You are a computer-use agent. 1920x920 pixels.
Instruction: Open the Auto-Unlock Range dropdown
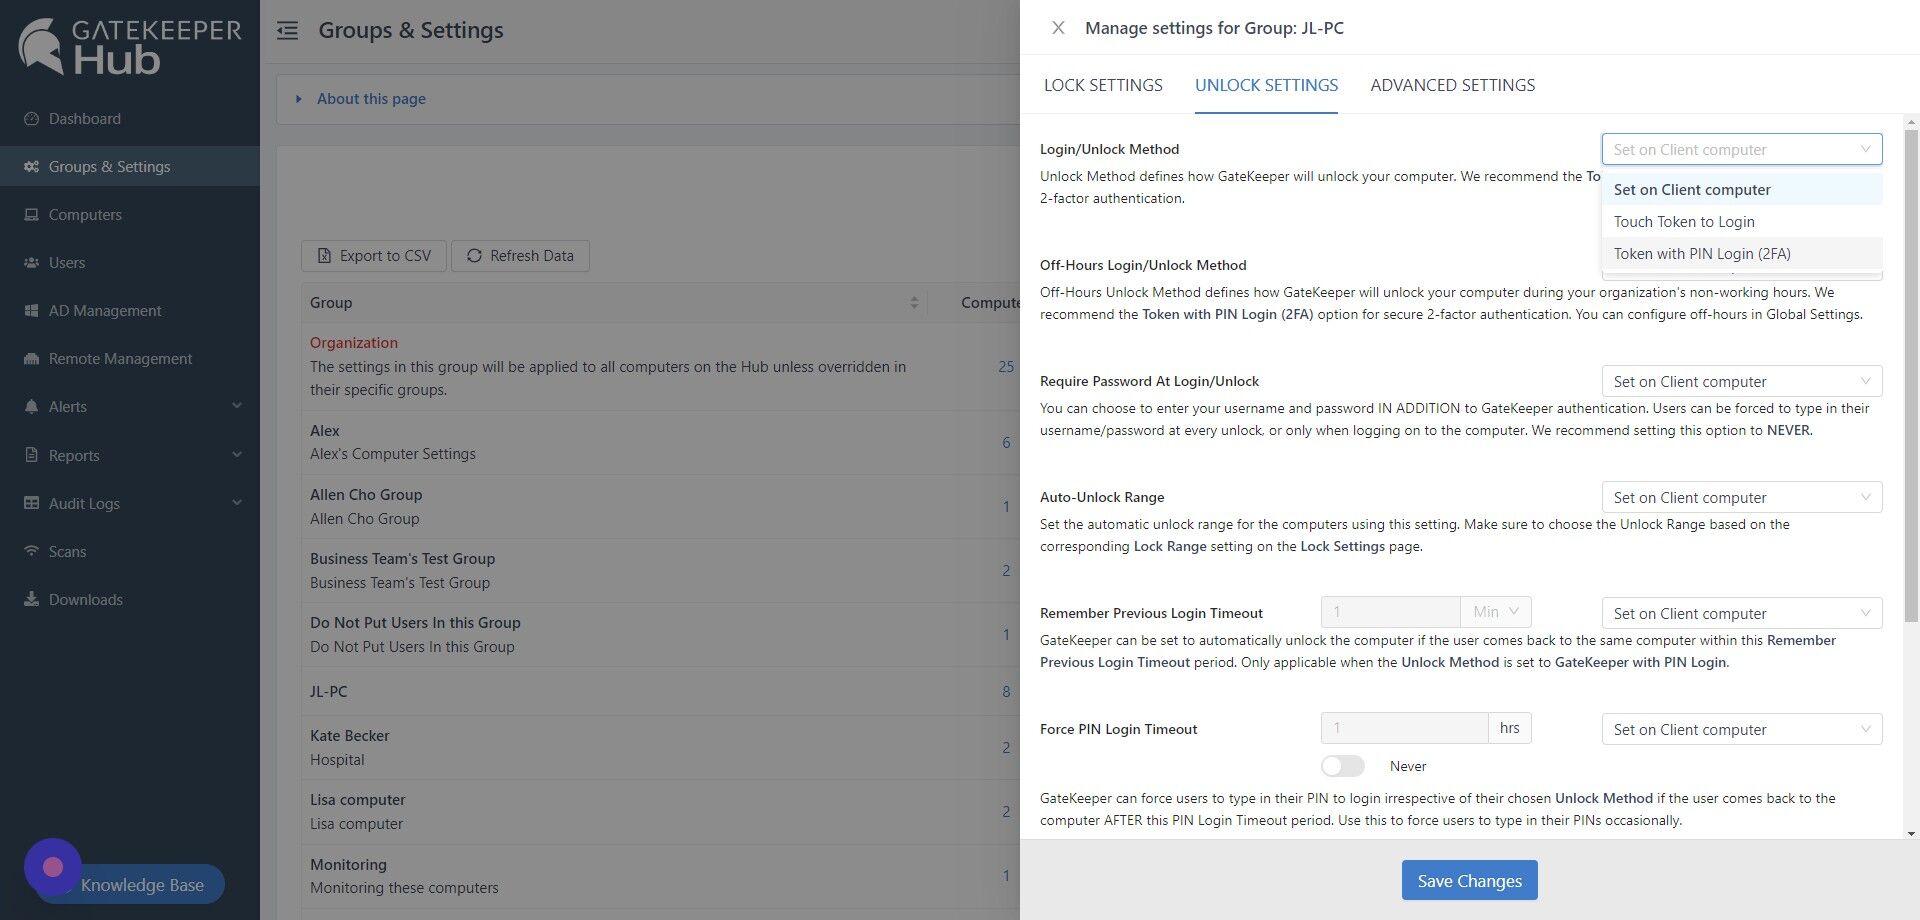1741,497
